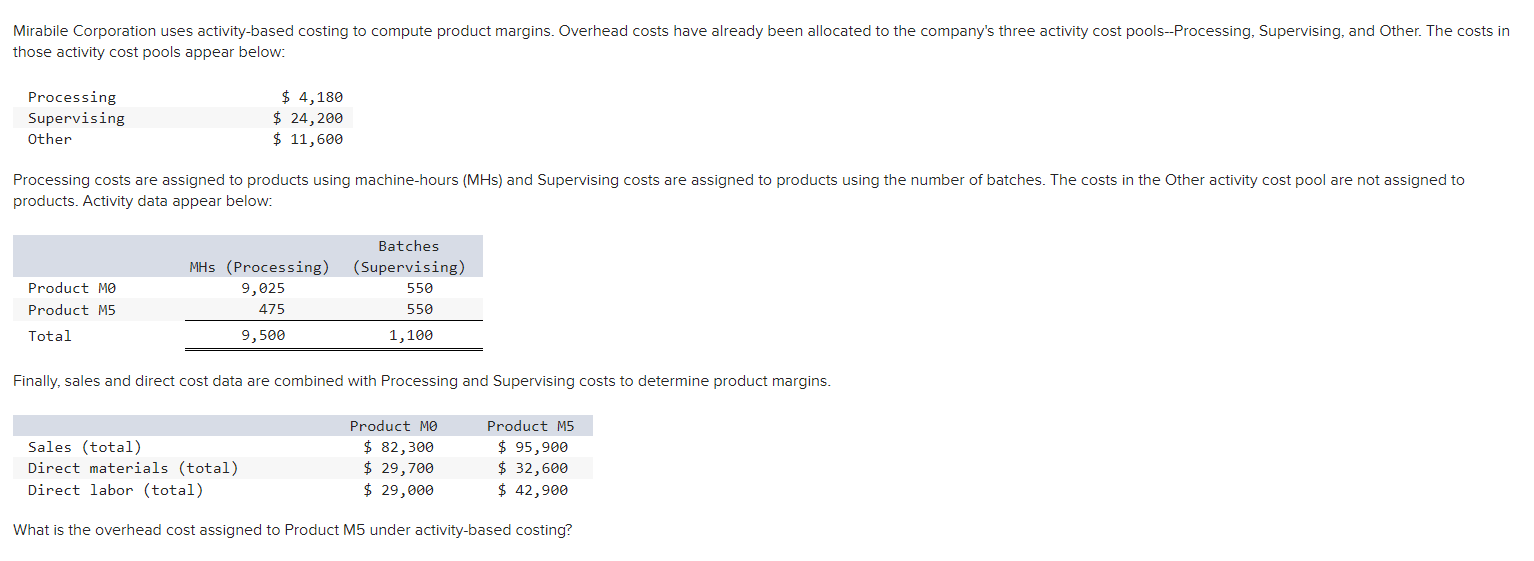Select the Product M5 row label in activity table
This screenshot has height=561, width=1534.
(72, 310)
